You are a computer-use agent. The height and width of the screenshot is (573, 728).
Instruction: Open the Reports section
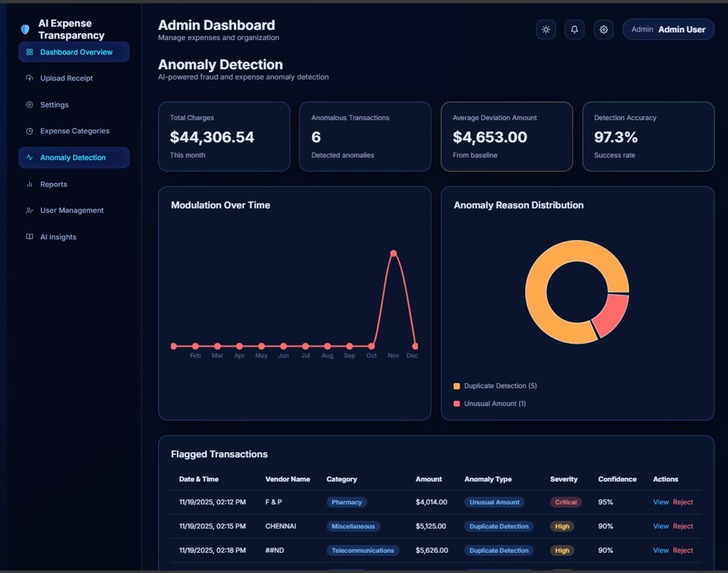[x=74, y=184]
